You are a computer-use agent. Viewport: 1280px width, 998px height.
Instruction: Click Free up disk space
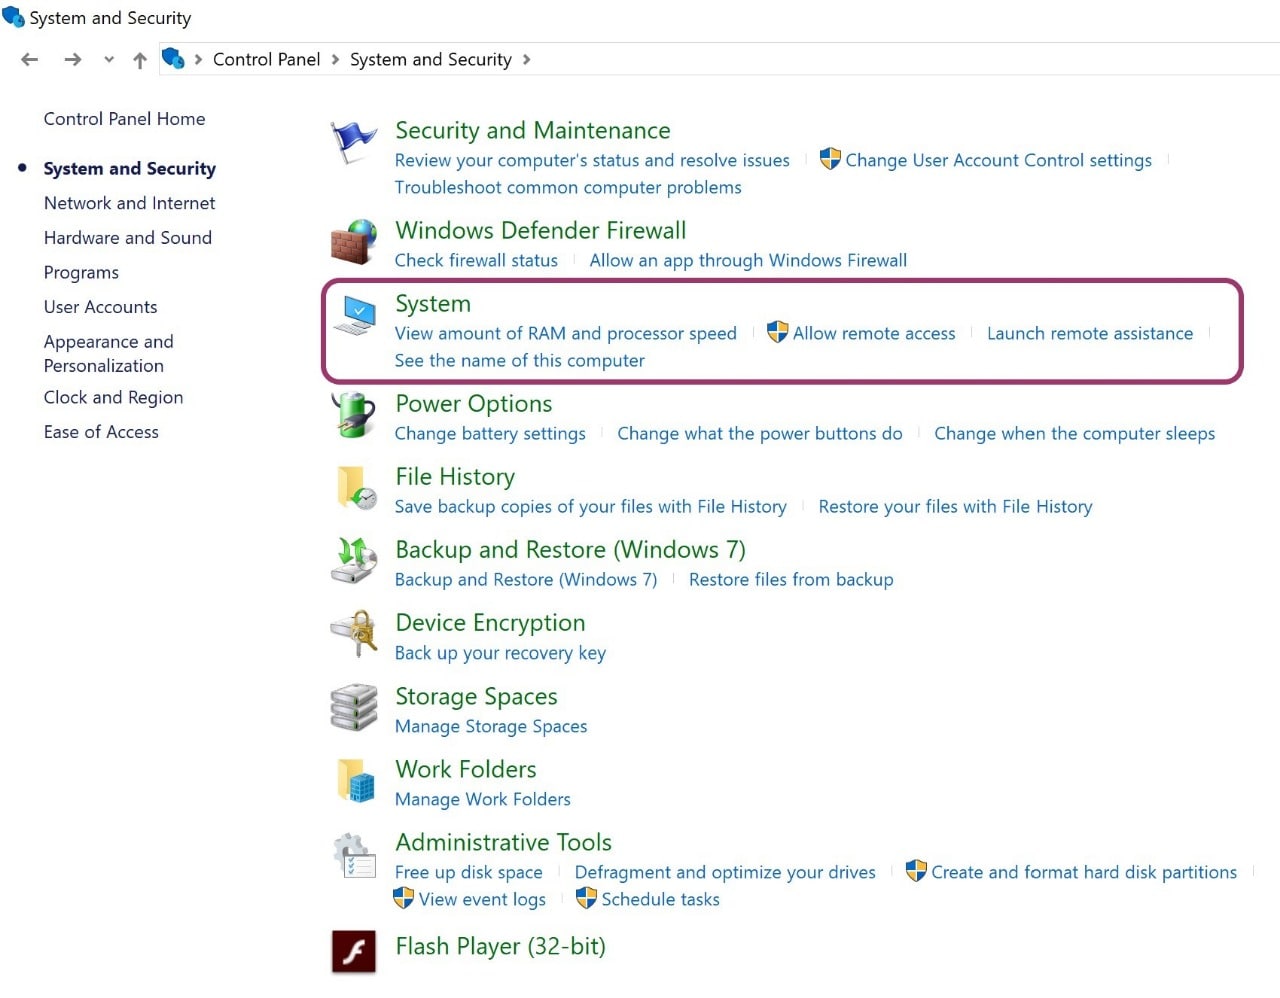(x=469, y=873)
